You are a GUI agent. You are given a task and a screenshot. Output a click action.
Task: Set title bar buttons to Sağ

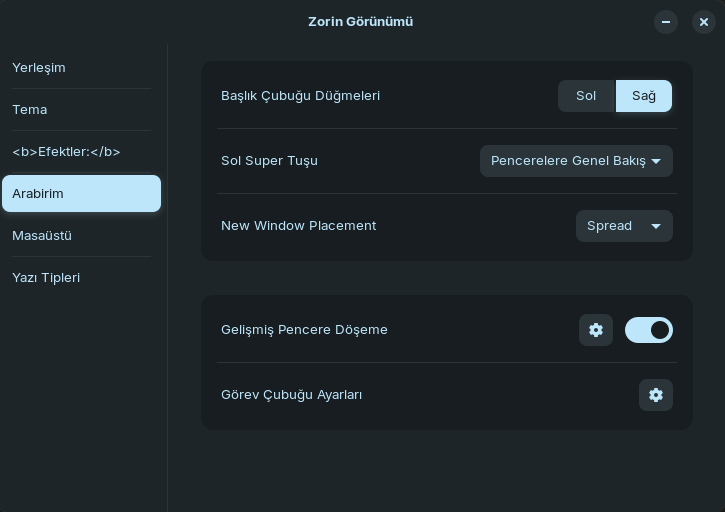644,96
